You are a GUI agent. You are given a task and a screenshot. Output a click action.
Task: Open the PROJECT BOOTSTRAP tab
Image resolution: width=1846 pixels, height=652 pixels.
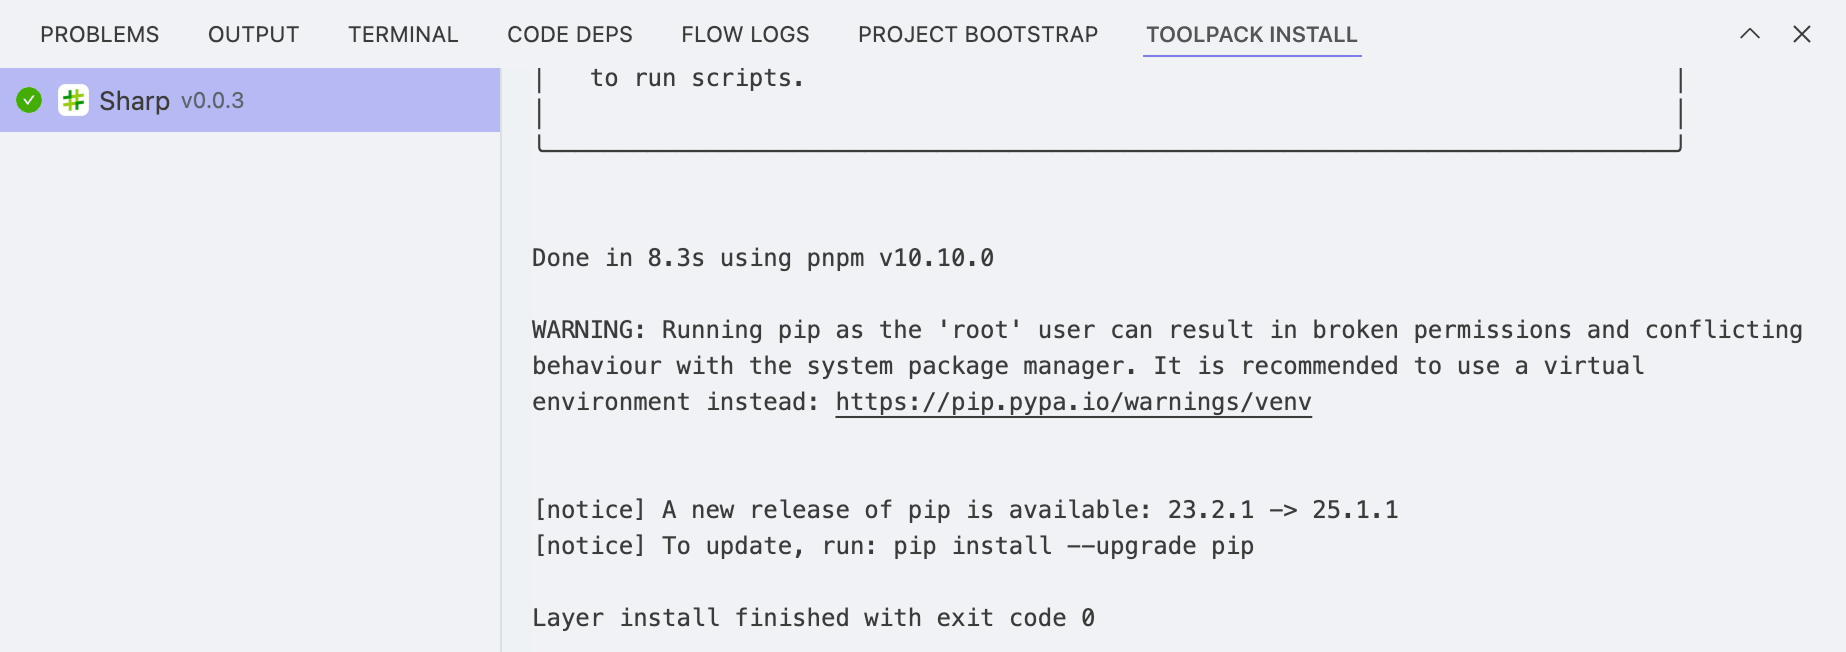(x=977, y=34)
